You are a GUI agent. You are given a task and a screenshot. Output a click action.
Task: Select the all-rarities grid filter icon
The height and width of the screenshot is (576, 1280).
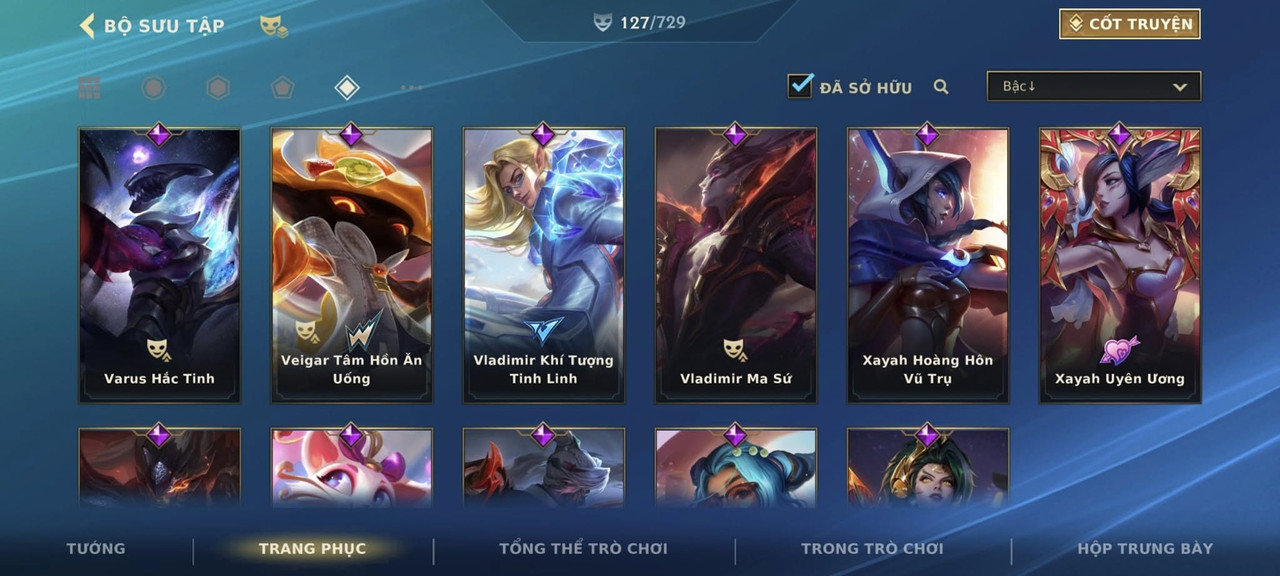90,88
